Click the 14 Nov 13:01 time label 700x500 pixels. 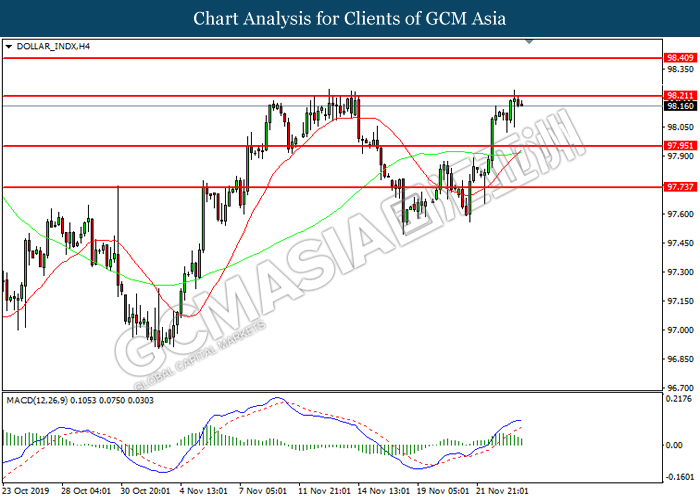[383, 491]
